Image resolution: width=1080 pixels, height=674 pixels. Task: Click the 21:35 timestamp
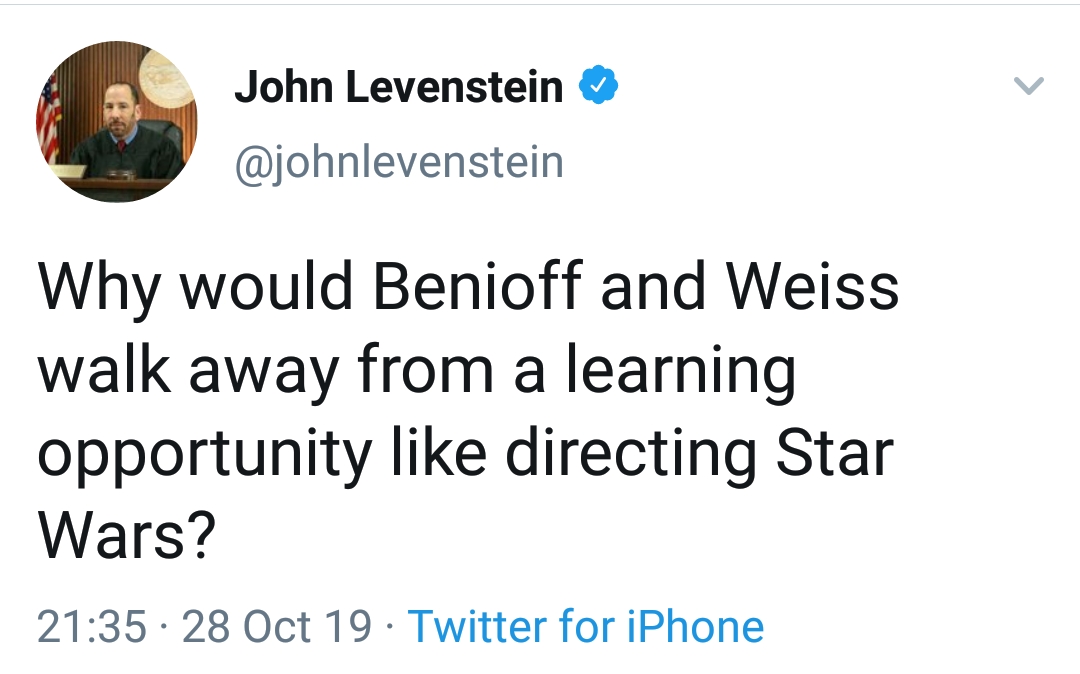pos(91,627)
